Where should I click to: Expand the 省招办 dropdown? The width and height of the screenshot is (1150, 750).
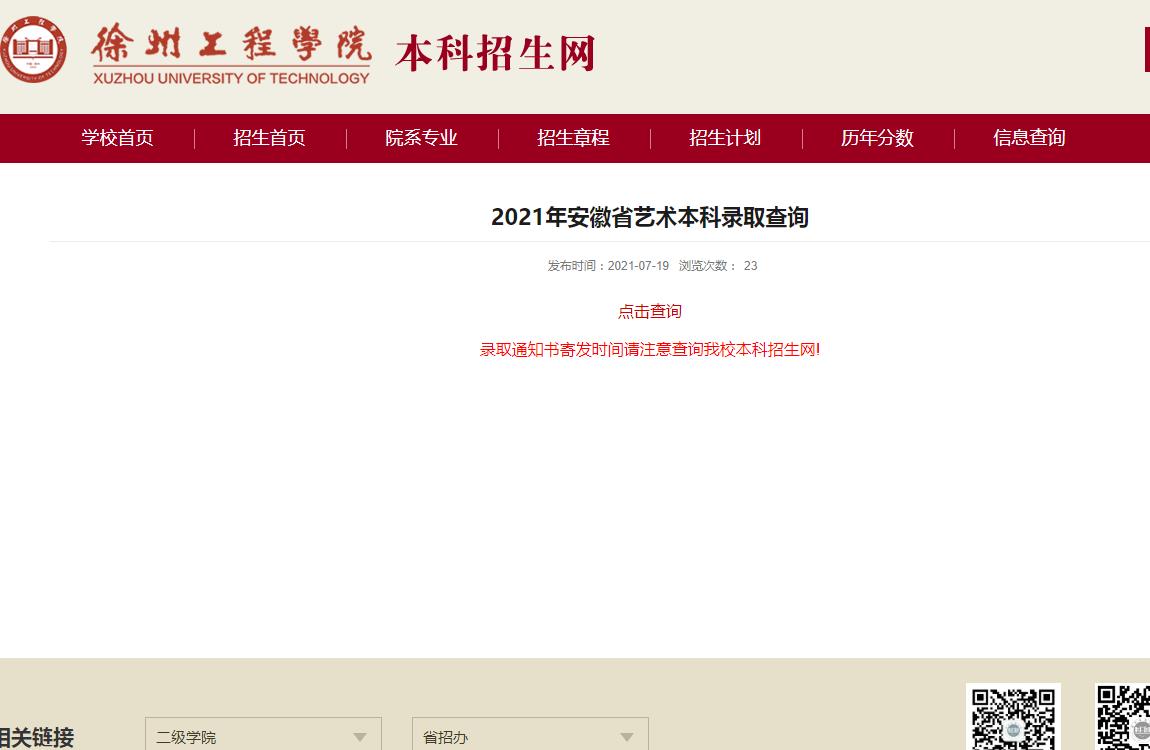point(530,734)
